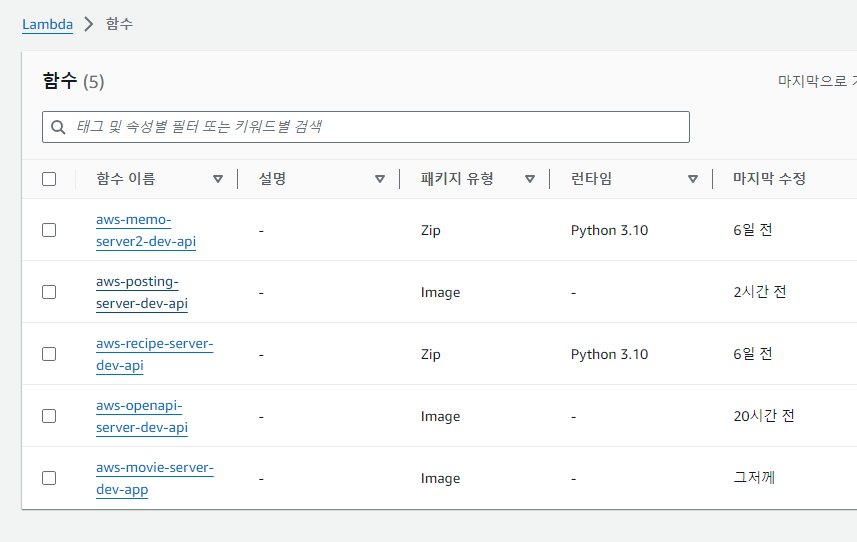The width and height of the screenshot is (857, 542).
Task: Click the 런타임 column header label
Action: coord(591,179)
